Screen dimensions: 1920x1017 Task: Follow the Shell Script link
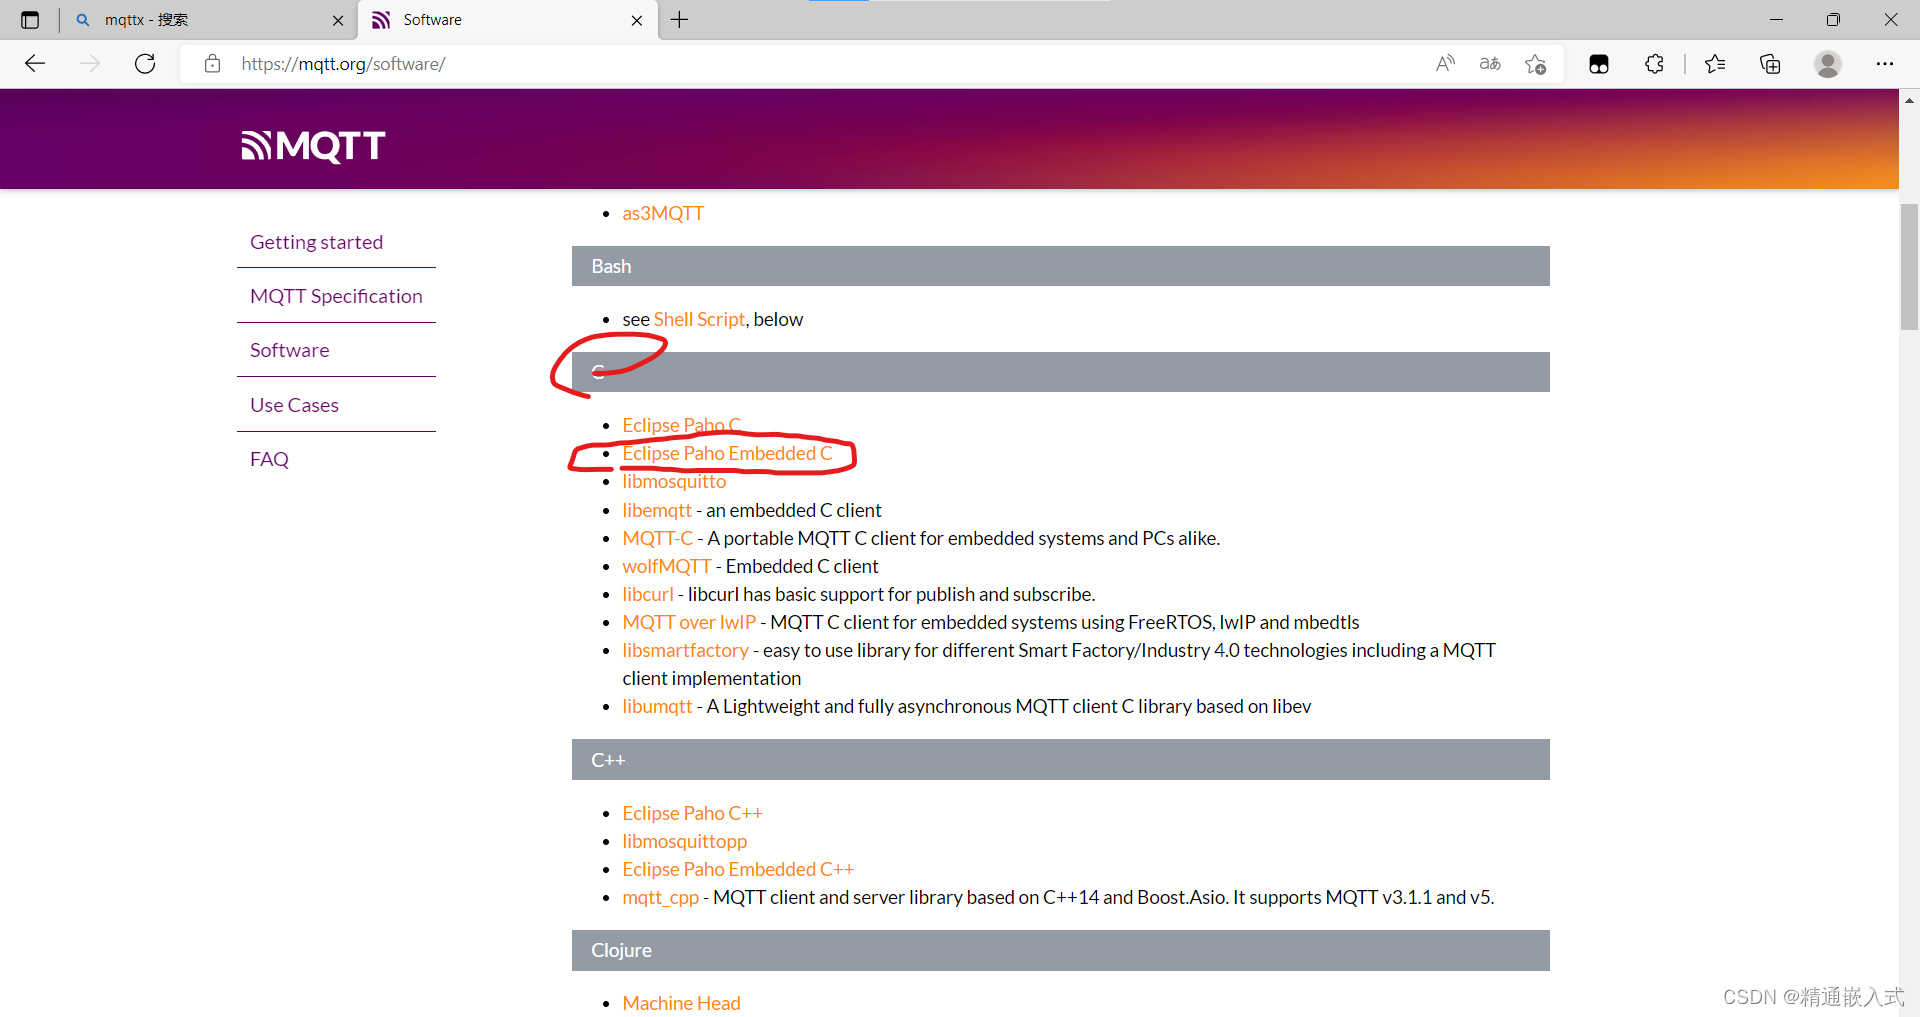699,319
